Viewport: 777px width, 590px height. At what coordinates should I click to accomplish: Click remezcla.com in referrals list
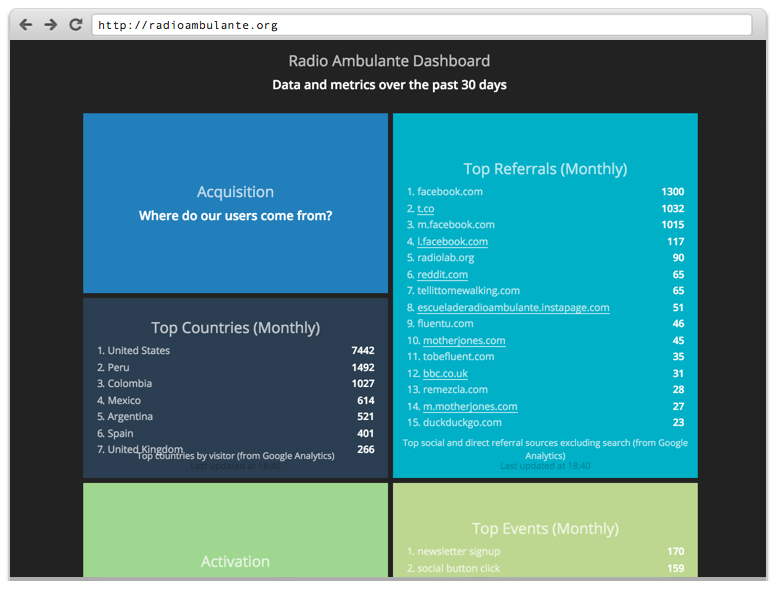[455, 390]
